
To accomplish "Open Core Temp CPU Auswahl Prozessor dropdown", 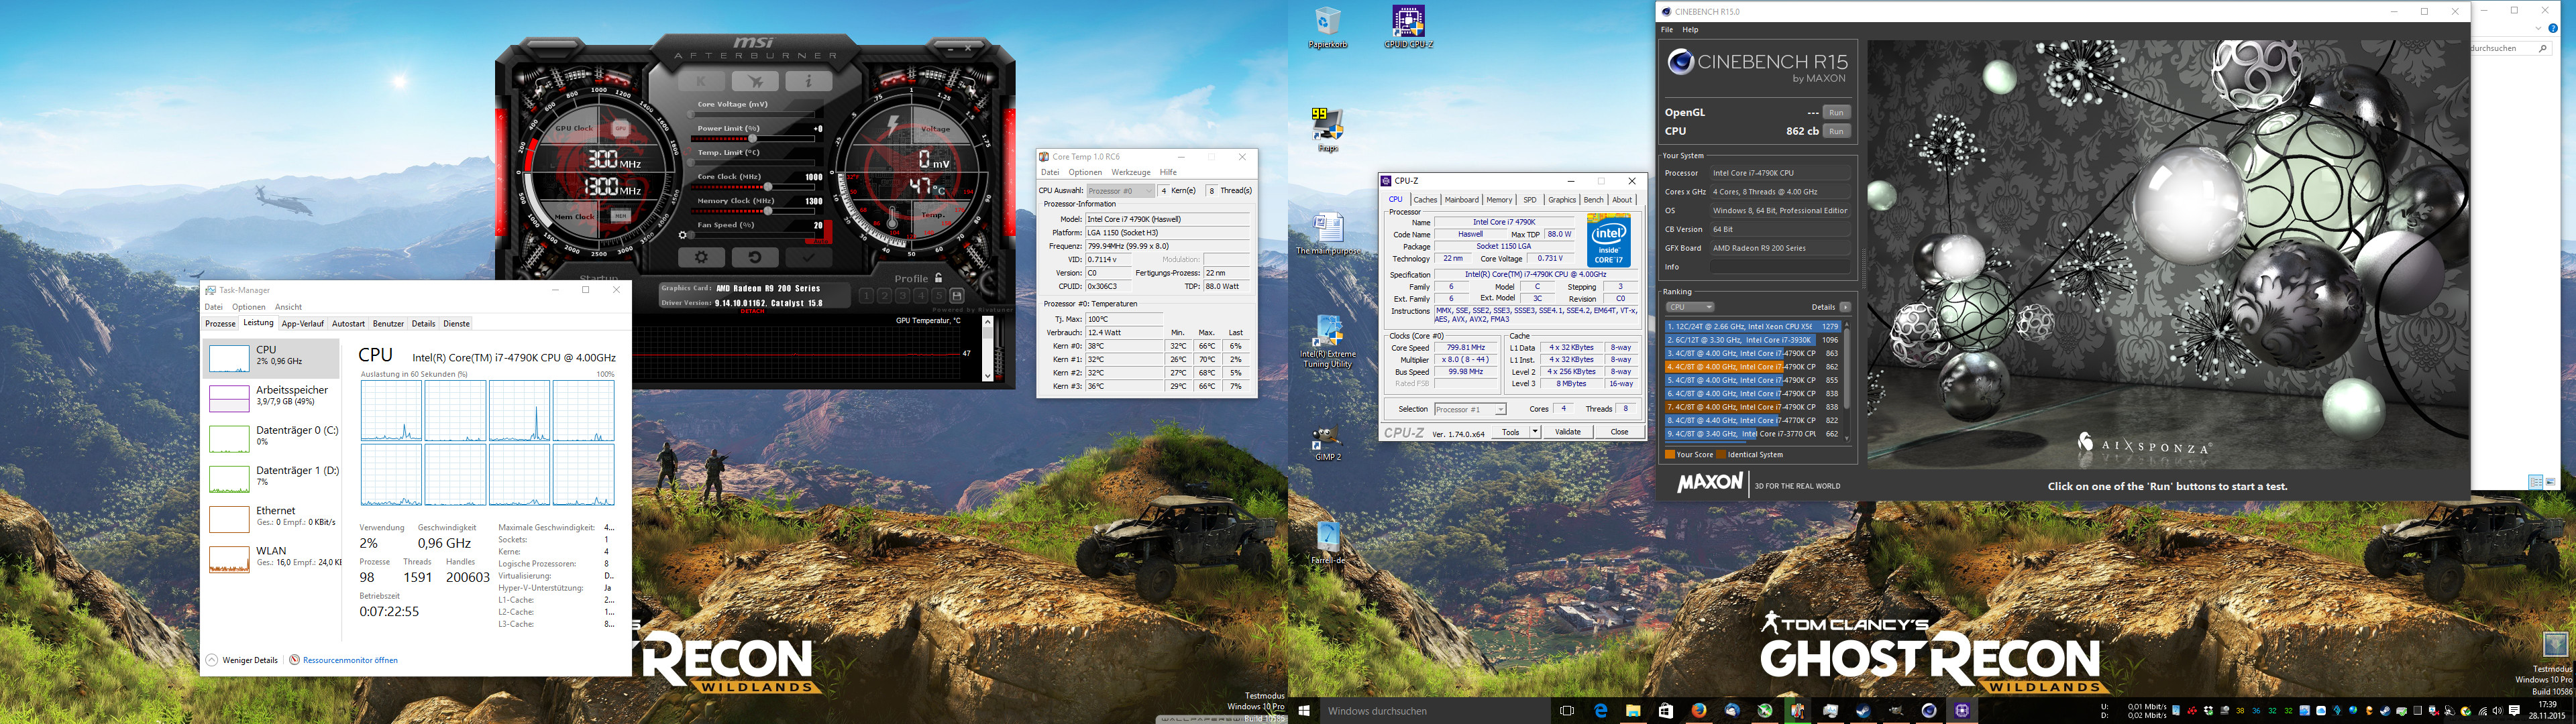I will pyautogui.click(x=1120, y=190).
